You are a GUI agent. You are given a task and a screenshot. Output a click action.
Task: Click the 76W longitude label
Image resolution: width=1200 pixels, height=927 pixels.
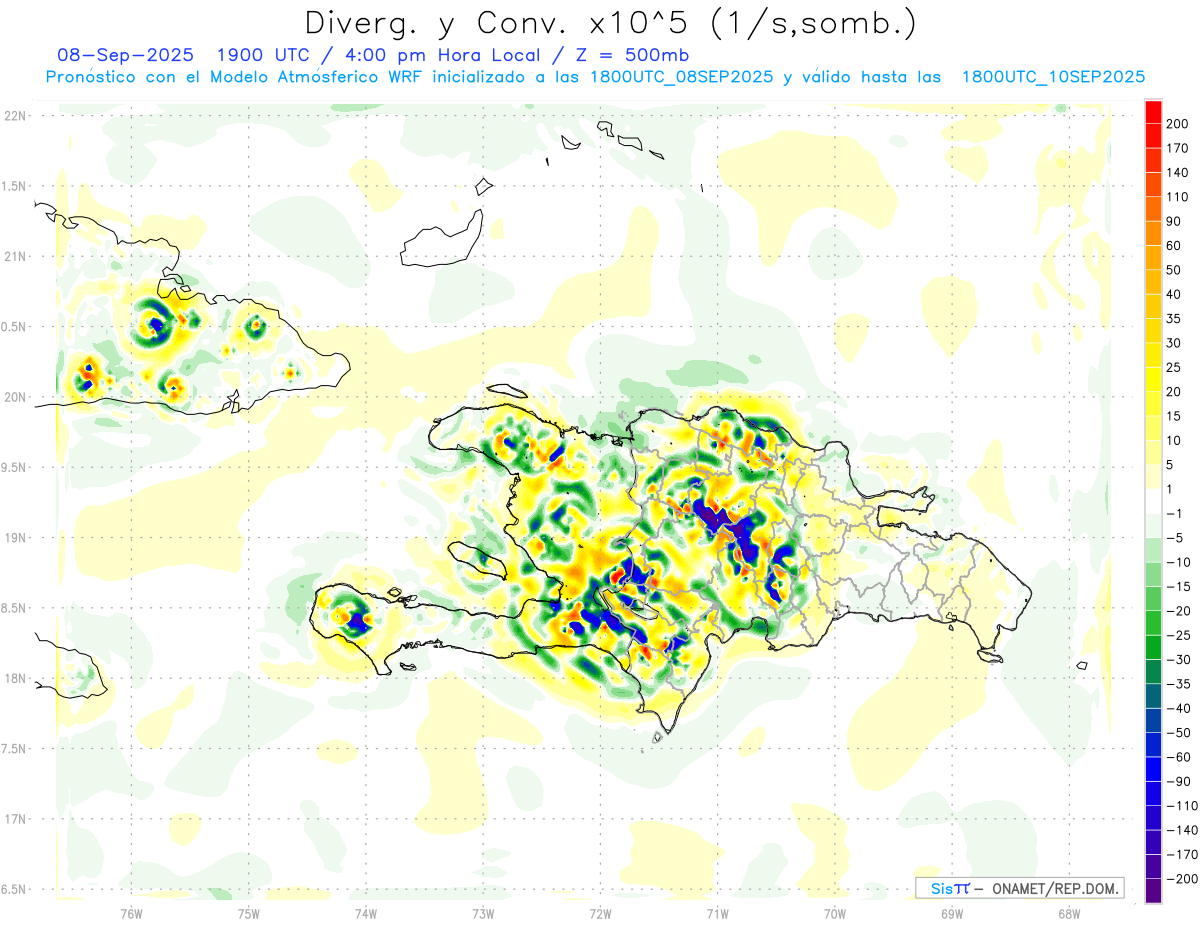tap(131, 913)
